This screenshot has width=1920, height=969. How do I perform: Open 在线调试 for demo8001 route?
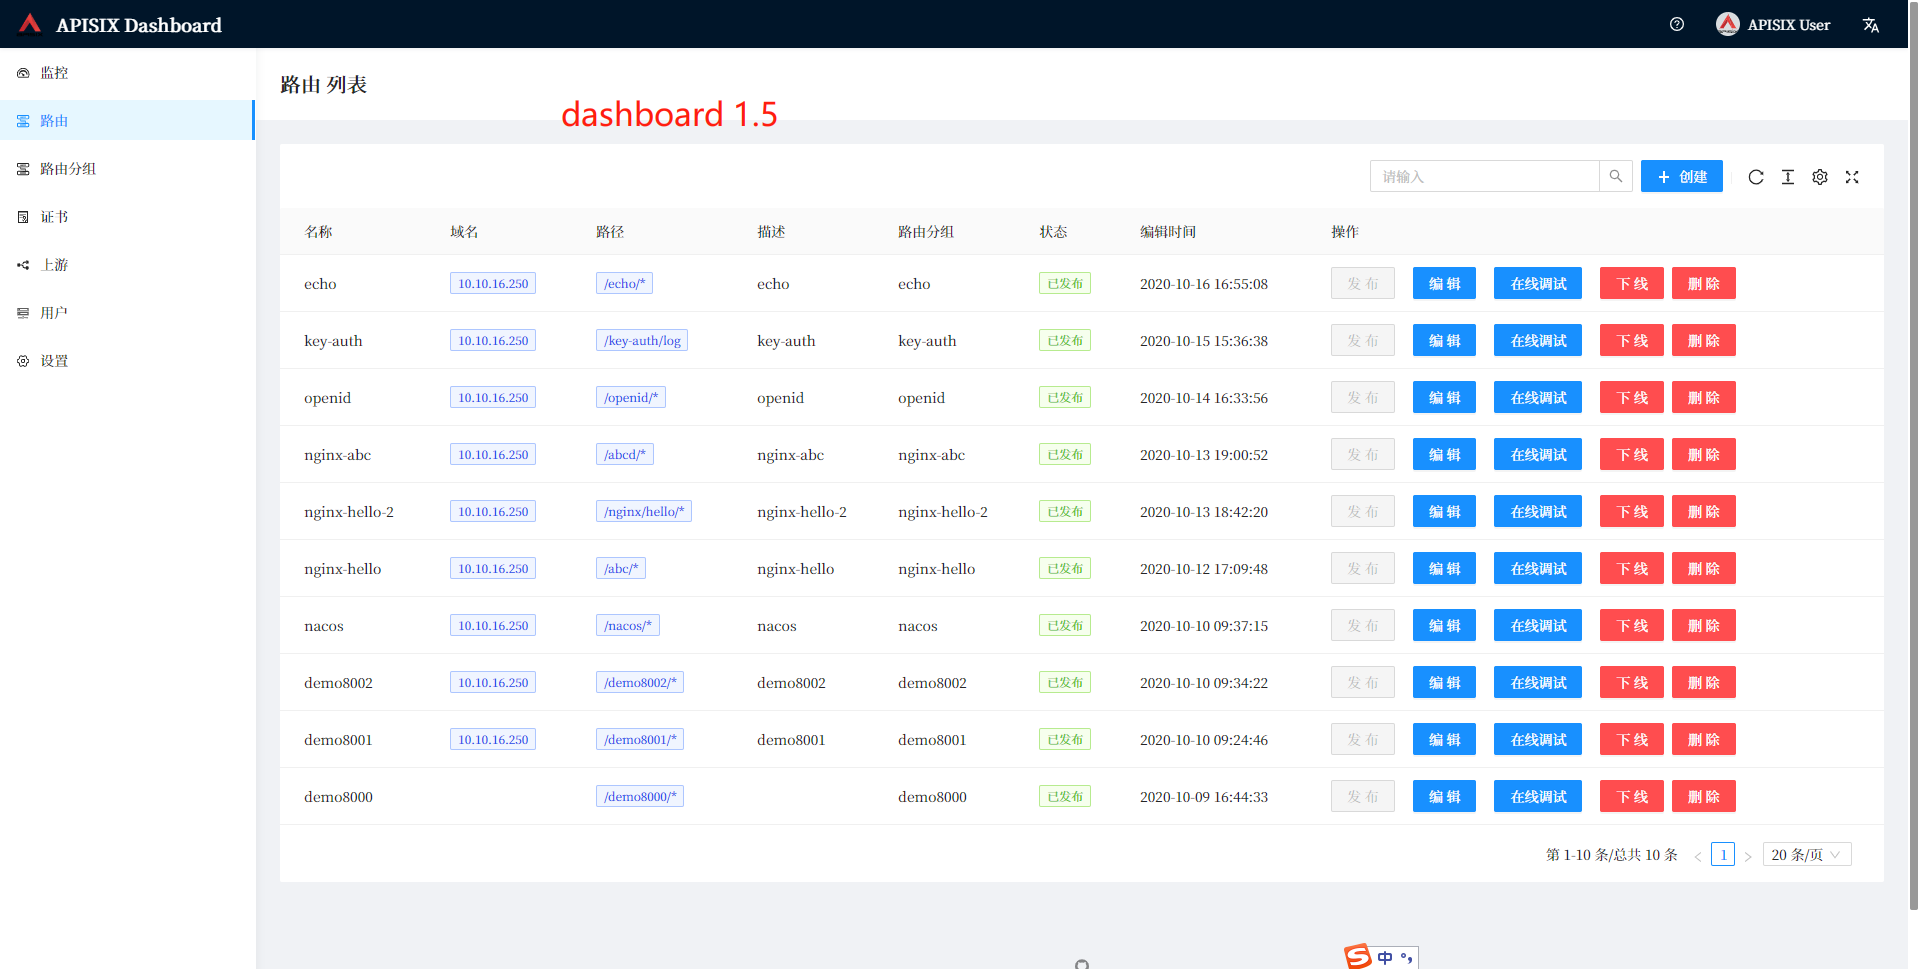tap(1538, 739)
